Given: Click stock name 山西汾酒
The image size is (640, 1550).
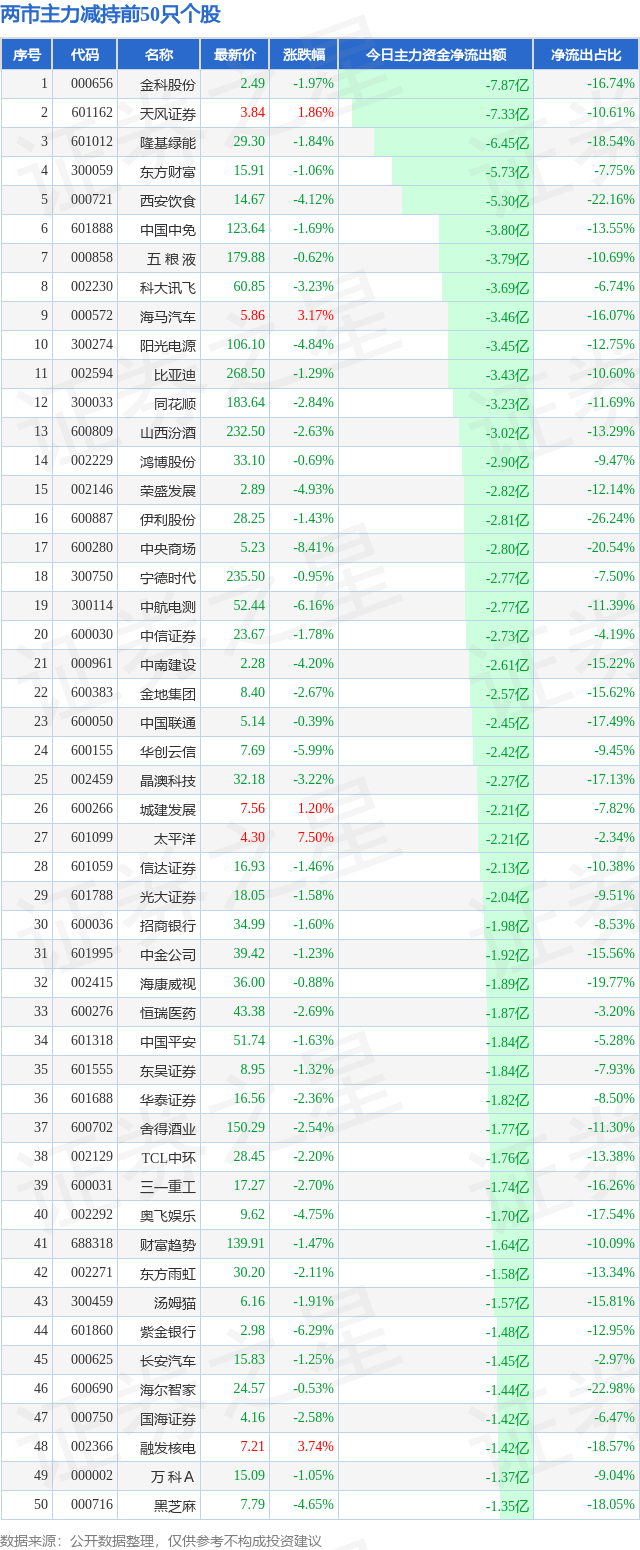Looking at the screenshot, I should click(168, 433).
